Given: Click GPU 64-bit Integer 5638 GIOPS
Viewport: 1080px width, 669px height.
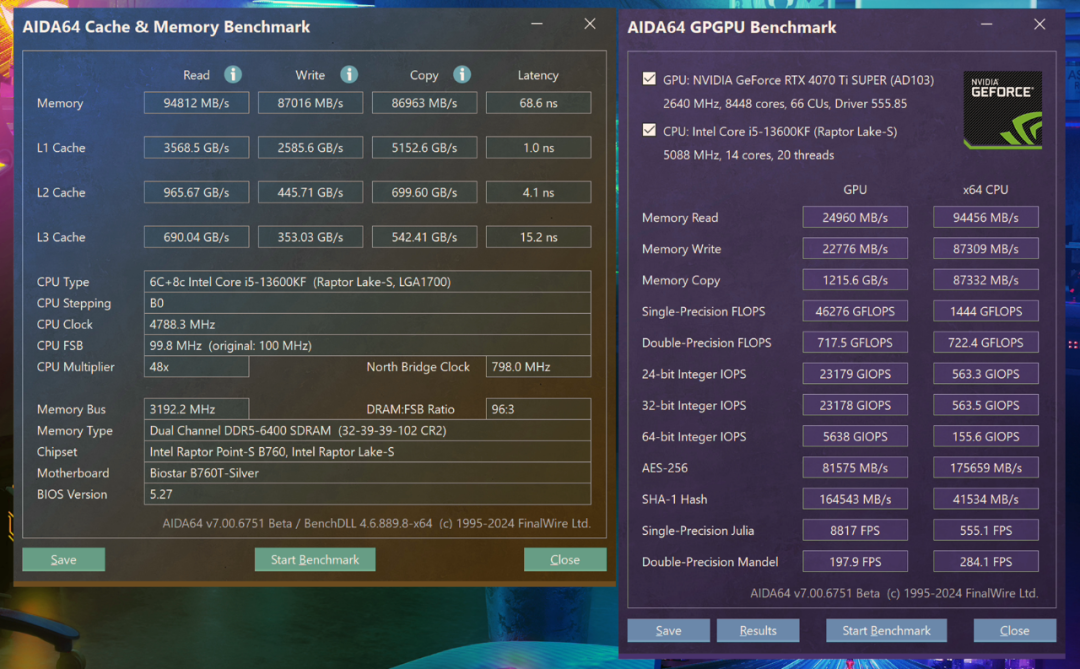Looking at the screenshot, I should (855, 437).
